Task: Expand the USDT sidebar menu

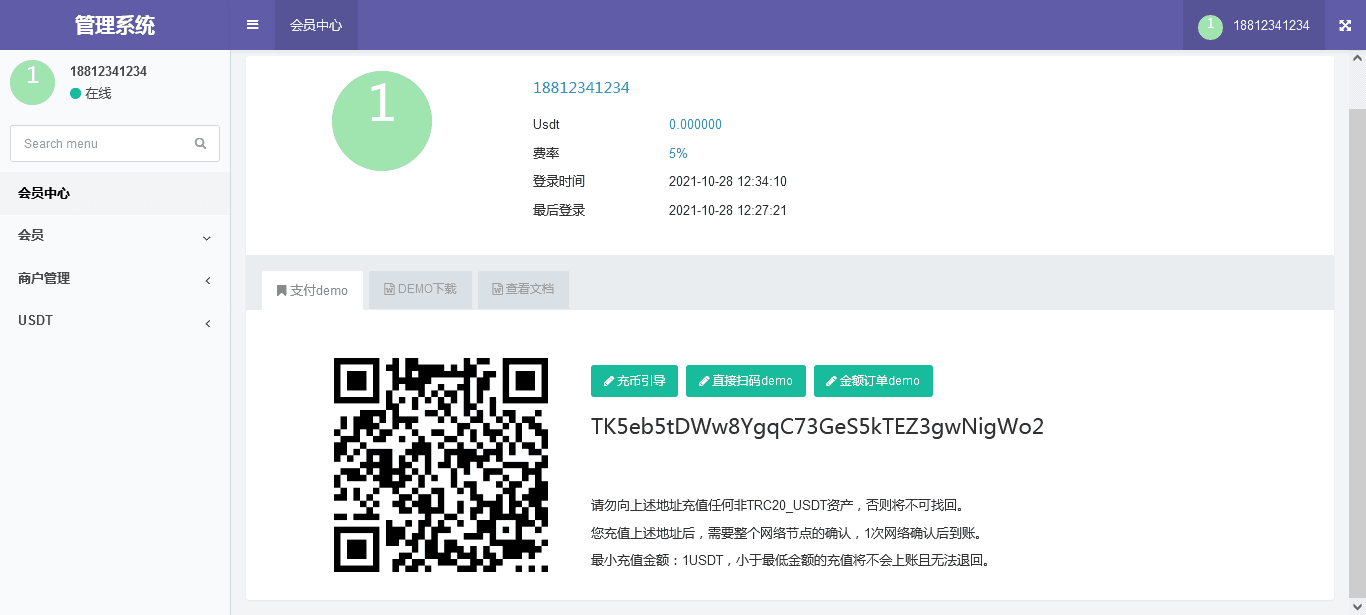Action: [115, 322]
